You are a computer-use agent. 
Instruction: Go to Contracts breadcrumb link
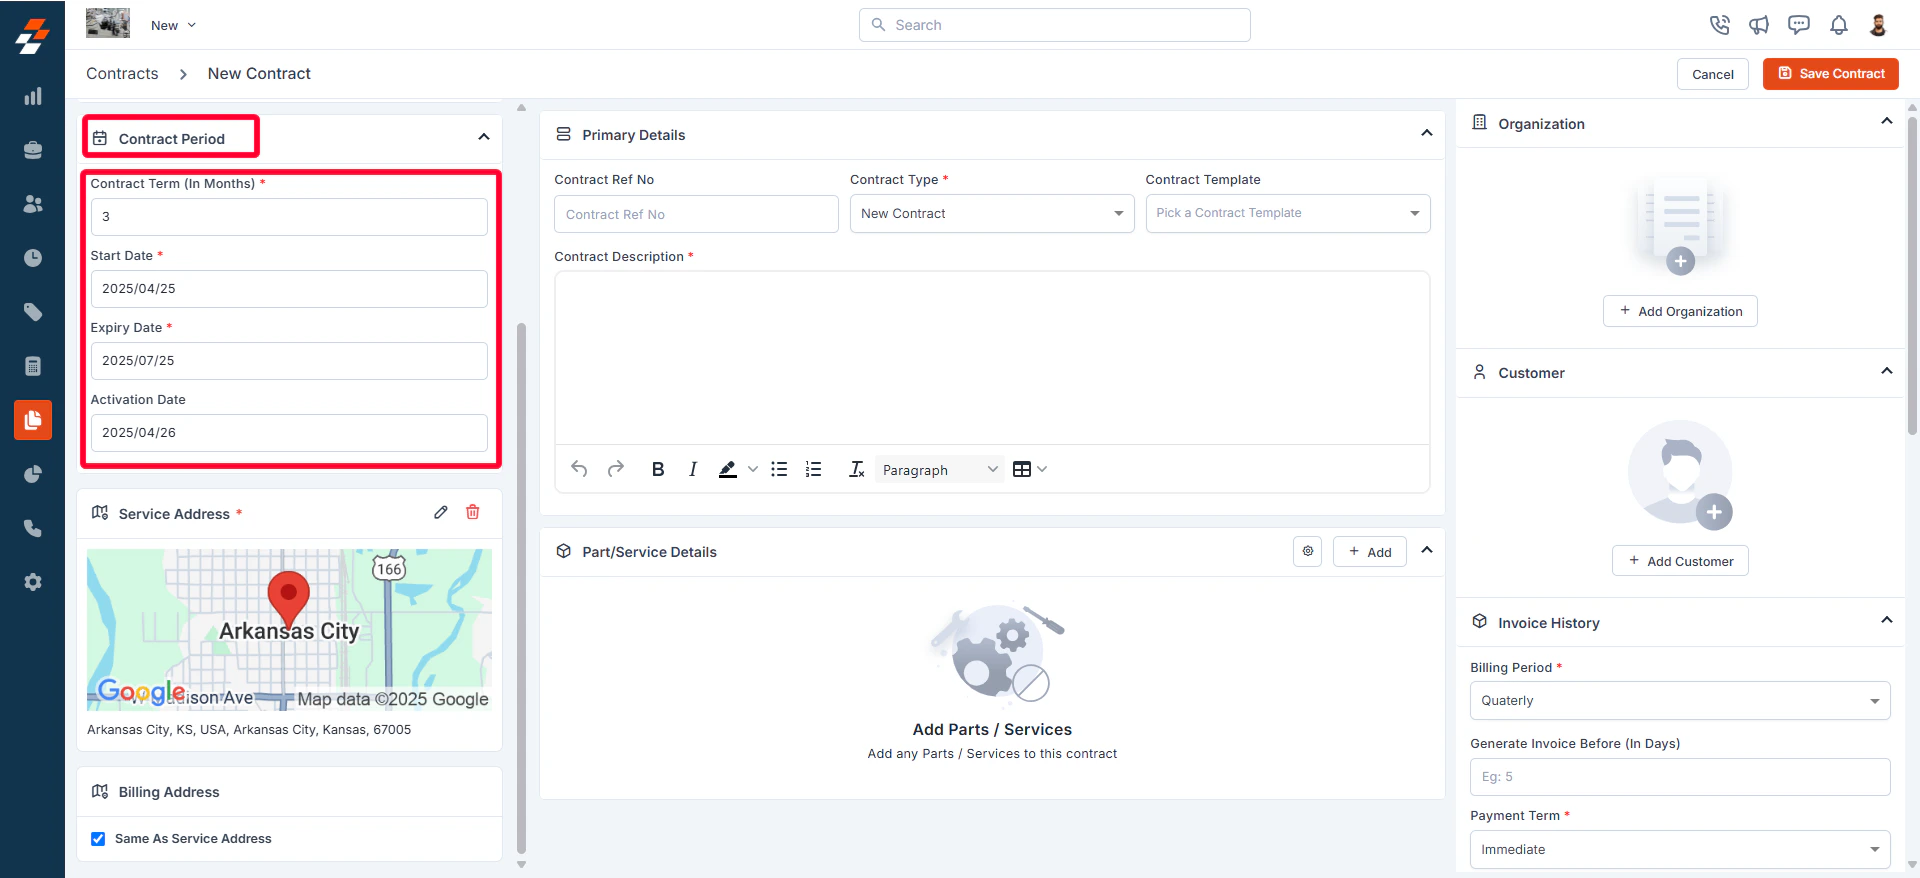pyautogui.click(x=122, y=74)
